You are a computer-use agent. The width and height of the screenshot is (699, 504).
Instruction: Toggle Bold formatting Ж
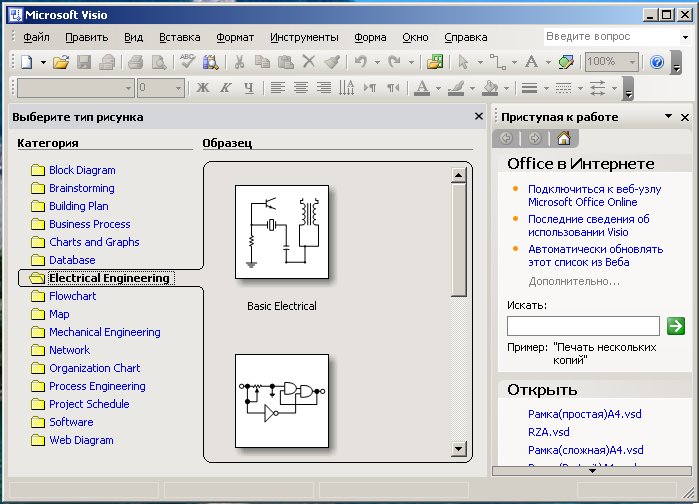pyautogui.click(x=202, y=88)
